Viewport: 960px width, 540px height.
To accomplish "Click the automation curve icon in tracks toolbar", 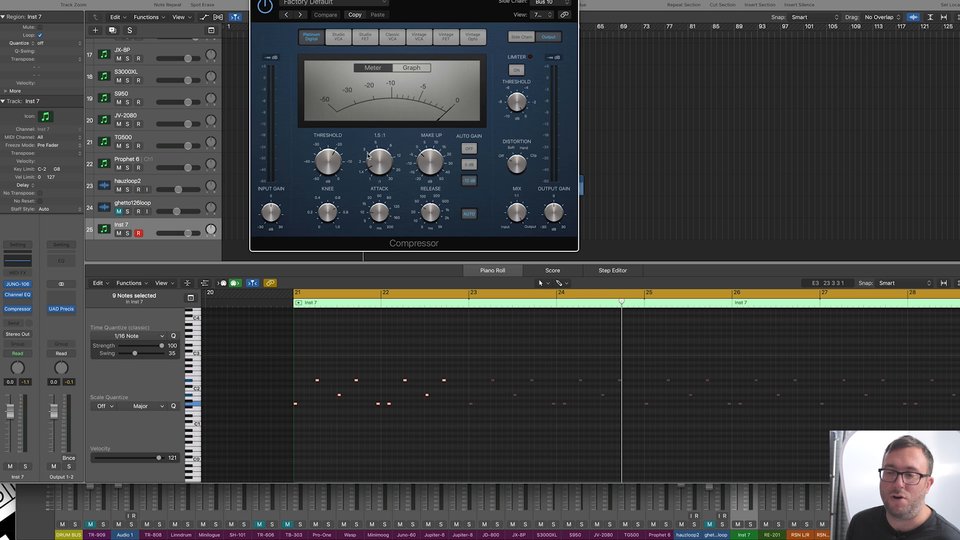I will click(204, 17).
